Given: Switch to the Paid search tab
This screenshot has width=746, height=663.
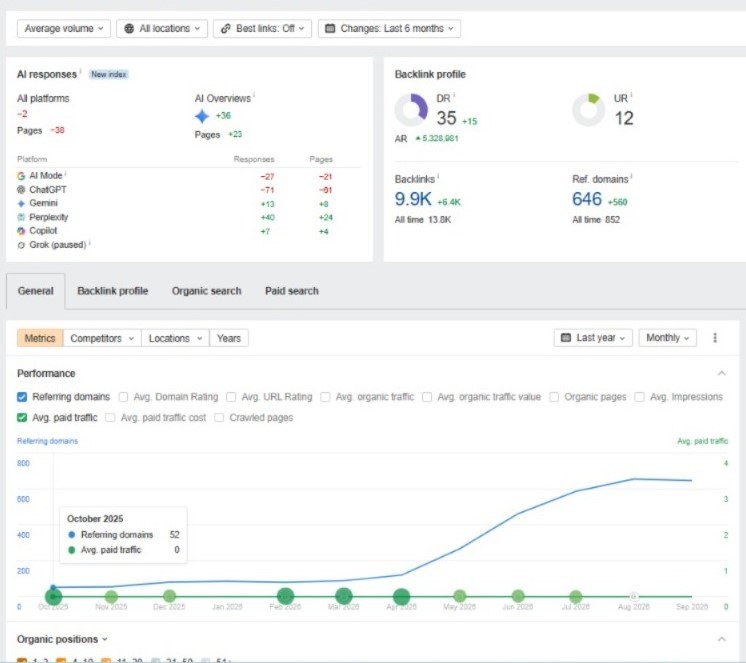Looking at the screenshot, I should click(292, 291).
